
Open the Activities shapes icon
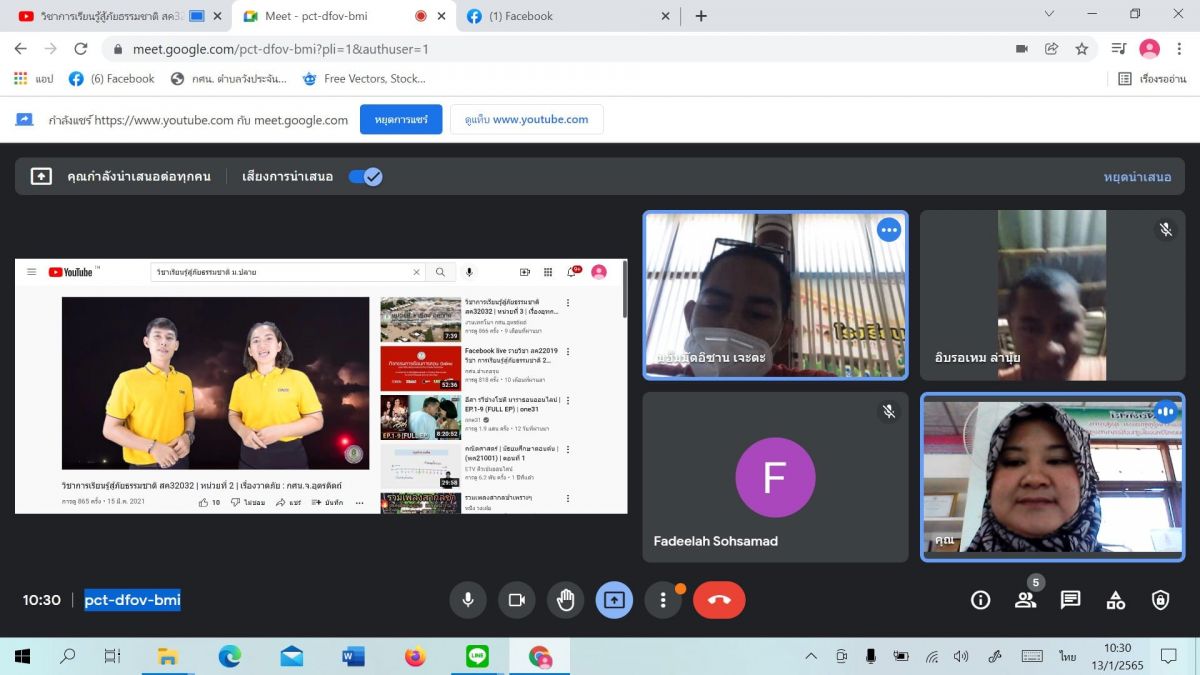click(x=1115, y=600)
